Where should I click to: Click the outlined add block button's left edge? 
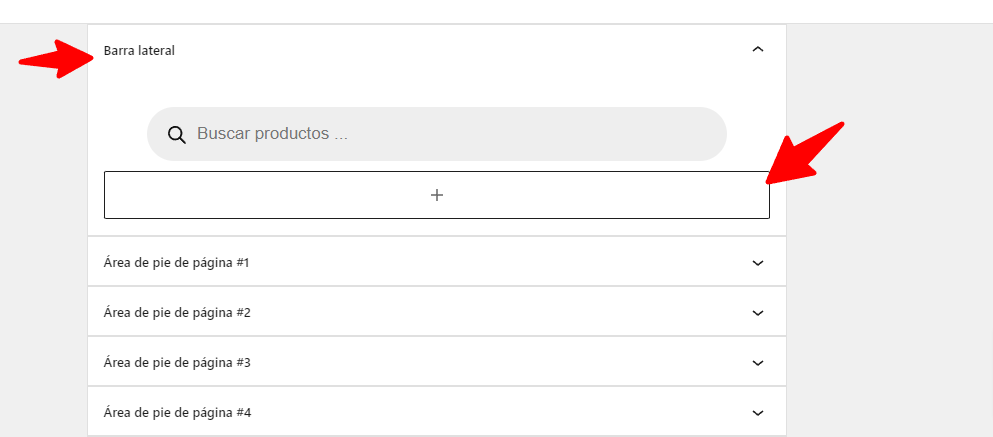tap(106, 195)
